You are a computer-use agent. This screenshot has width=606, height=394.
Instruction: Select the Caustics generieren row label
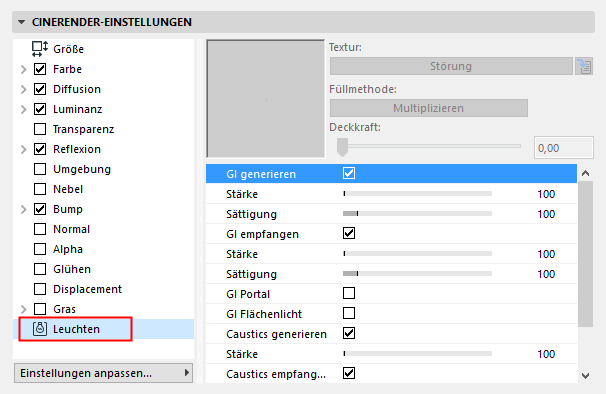(x=276, y=334)
